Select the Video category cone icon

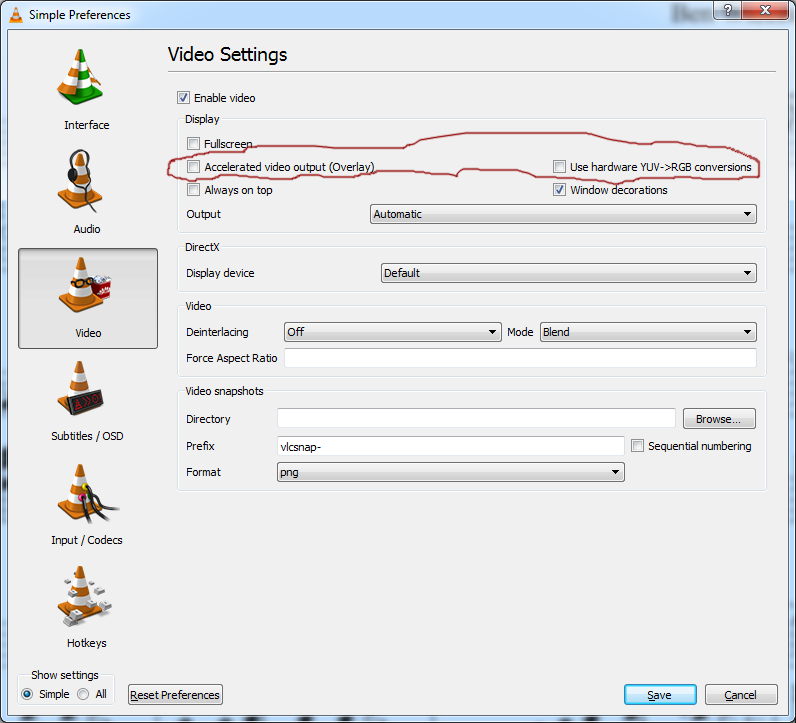tap(87, 287)
